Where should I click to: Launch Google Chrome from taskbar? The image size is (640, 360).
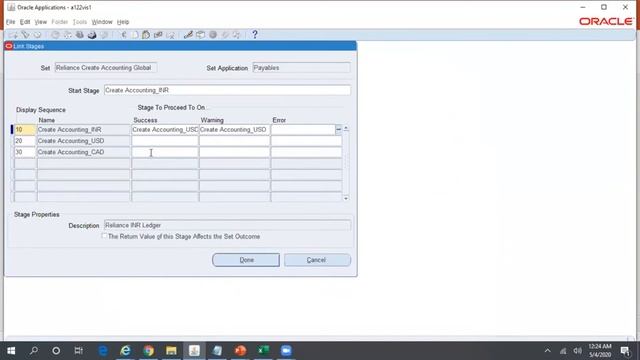(149, 351)
